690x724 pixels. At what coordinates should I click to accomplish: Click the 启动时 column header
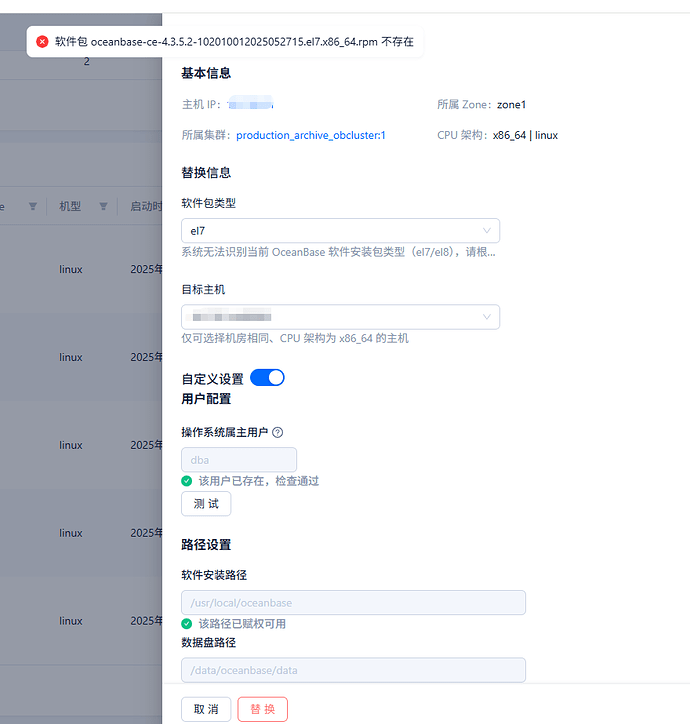coord(146,206)
